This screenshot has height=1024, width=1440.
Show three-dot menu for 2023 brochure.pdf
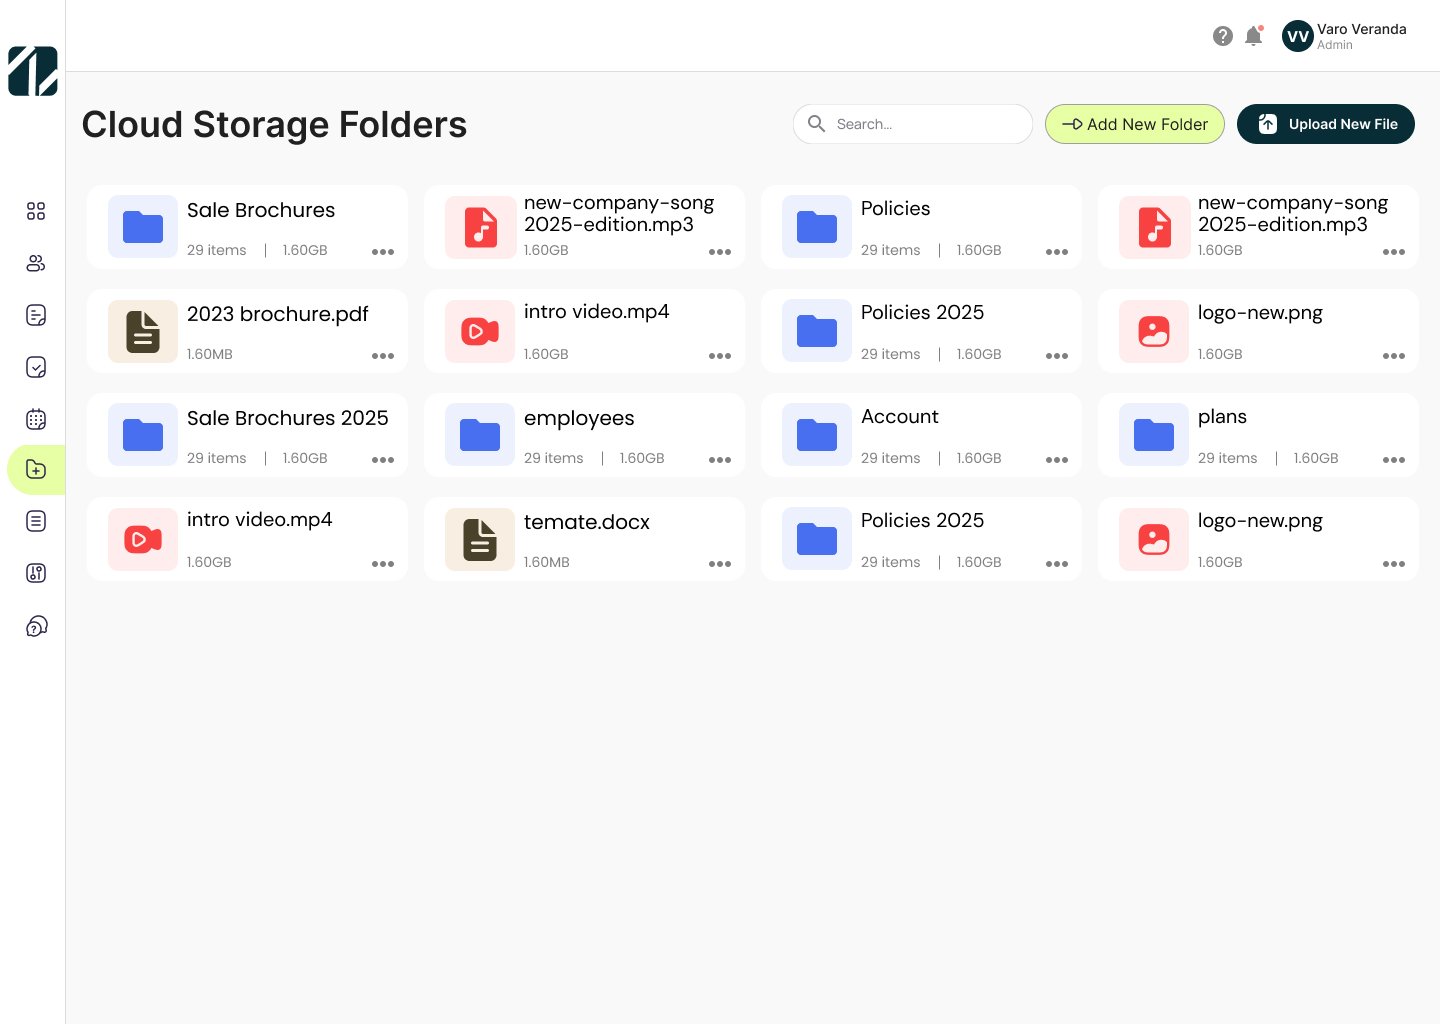pyautogui.click(x=383, y=356)
